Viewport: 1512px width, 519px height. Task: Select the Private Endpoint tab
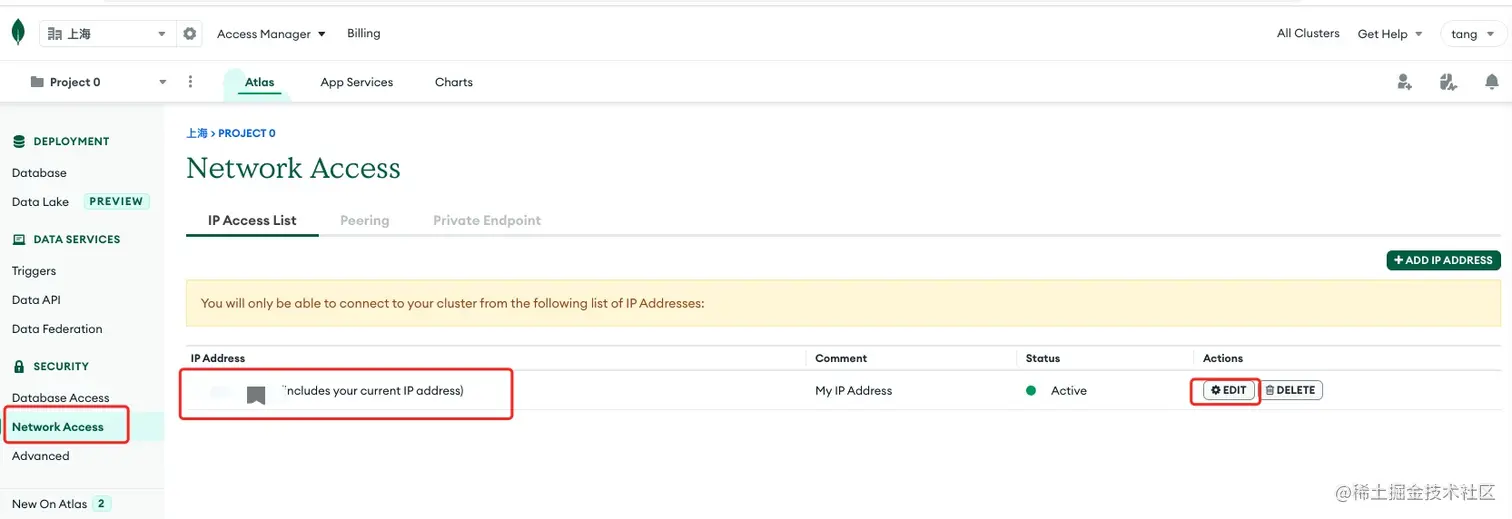(487, 220)
